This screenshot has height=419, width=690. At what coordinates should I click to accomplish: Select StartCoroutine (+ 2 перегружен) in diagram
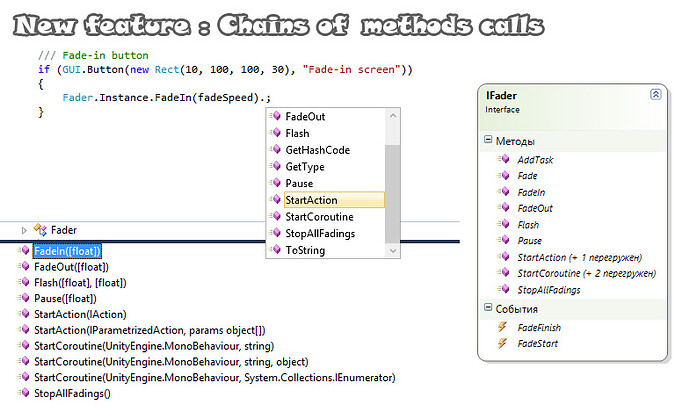(587, 274)
